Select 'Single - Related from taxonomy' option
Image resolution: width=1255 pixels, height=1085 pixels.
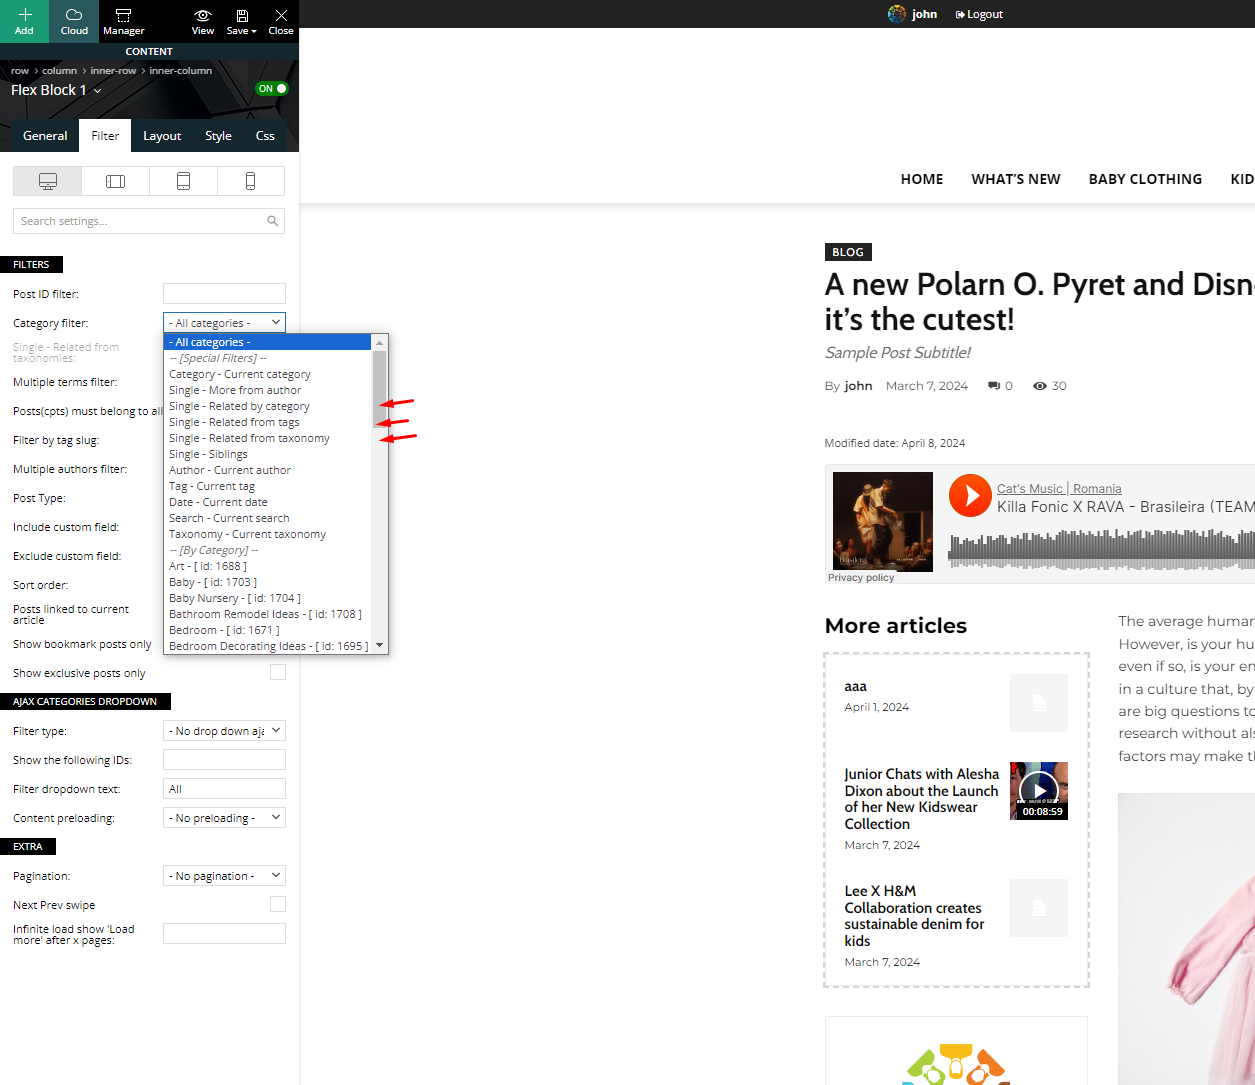[x=268, y=438]
